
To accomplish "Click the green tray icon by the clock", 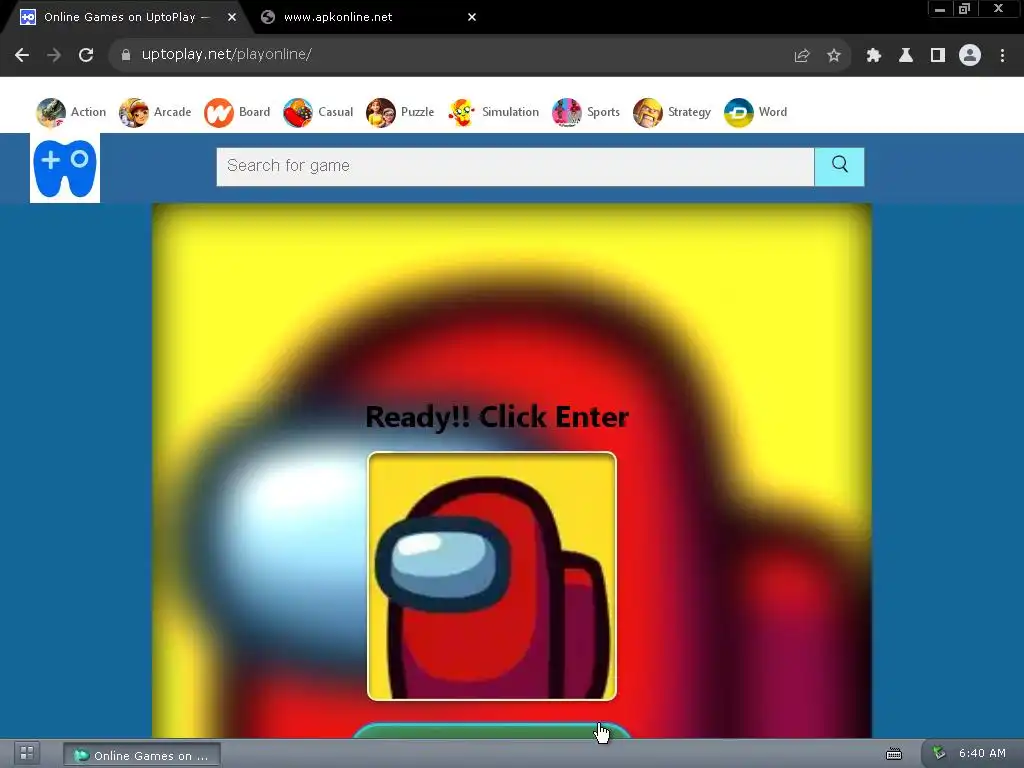I will 938,753.
